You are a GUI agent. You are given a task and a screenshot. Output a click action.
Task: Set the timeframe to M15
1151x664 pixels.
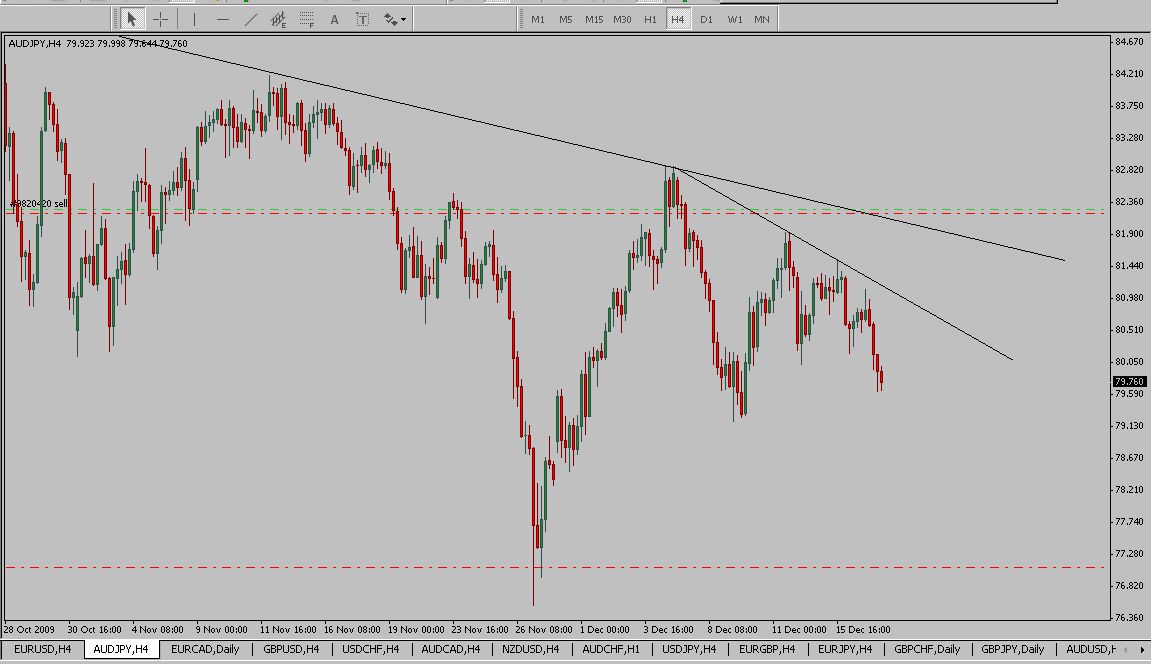(594, 19)
